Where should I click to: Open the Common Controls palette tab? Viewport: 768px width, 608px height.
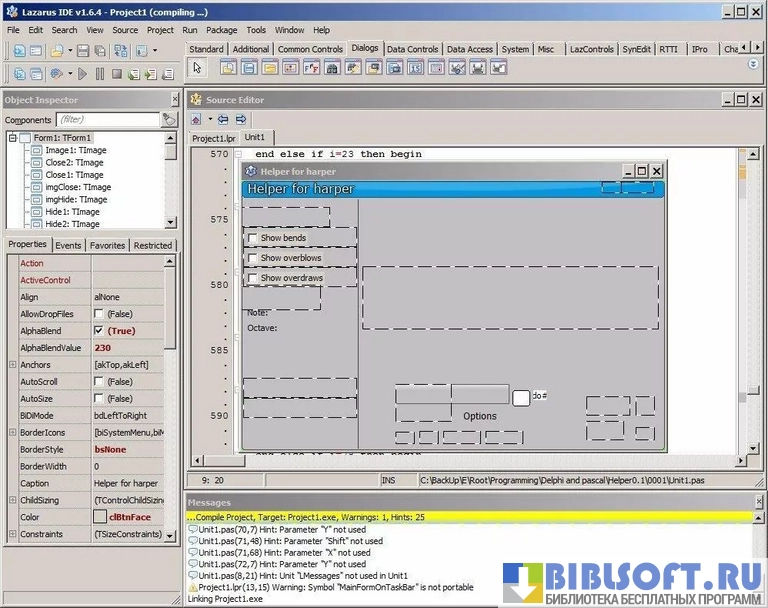coord(310,49)
